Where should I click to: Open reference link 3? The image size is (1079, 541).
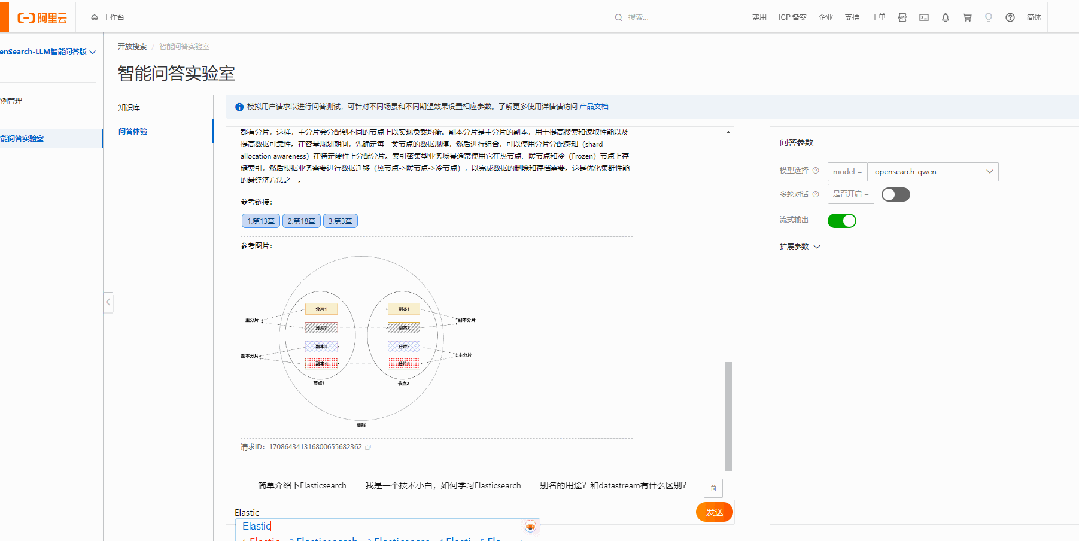coord(340,221)
